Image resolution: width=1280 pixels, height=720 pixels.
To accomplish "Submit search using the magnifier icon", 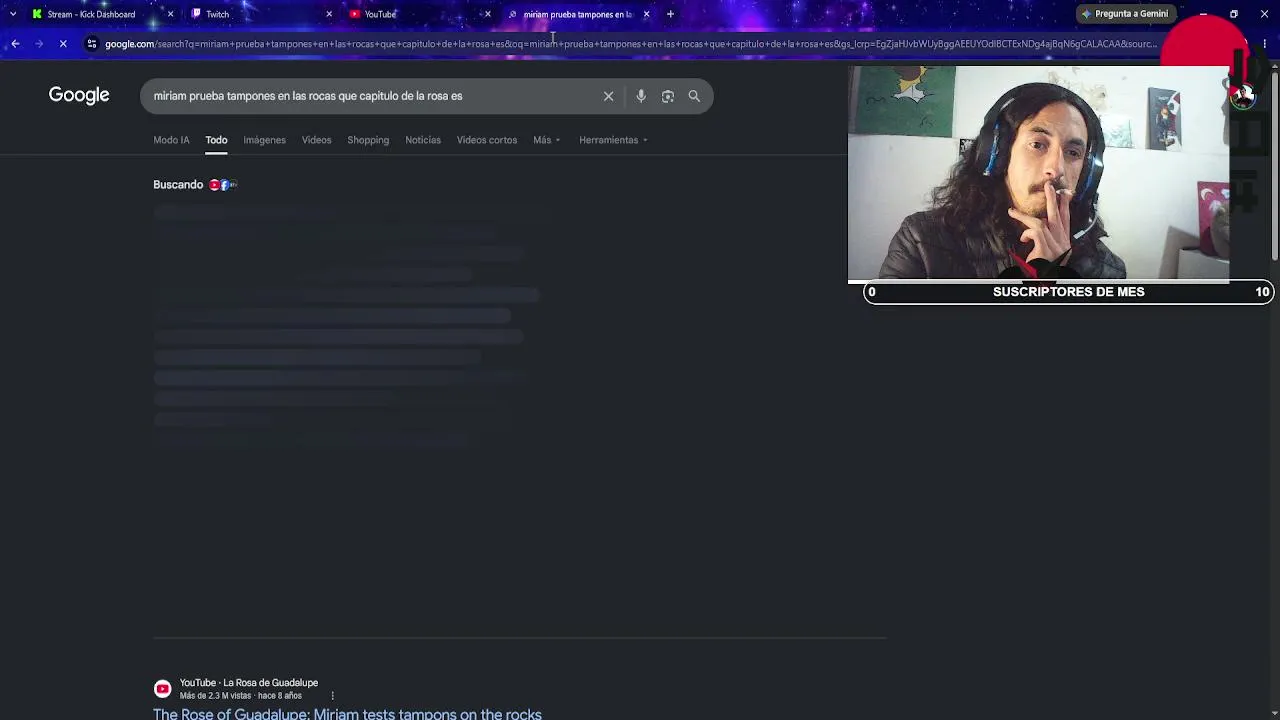I will click(x=694, y=96).
